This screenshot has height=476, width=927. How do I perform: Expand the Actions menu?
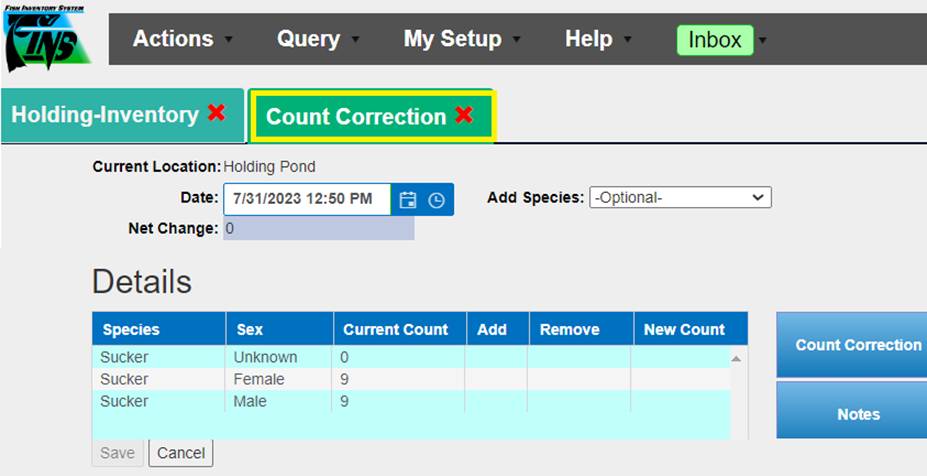(x=182, y=39)
